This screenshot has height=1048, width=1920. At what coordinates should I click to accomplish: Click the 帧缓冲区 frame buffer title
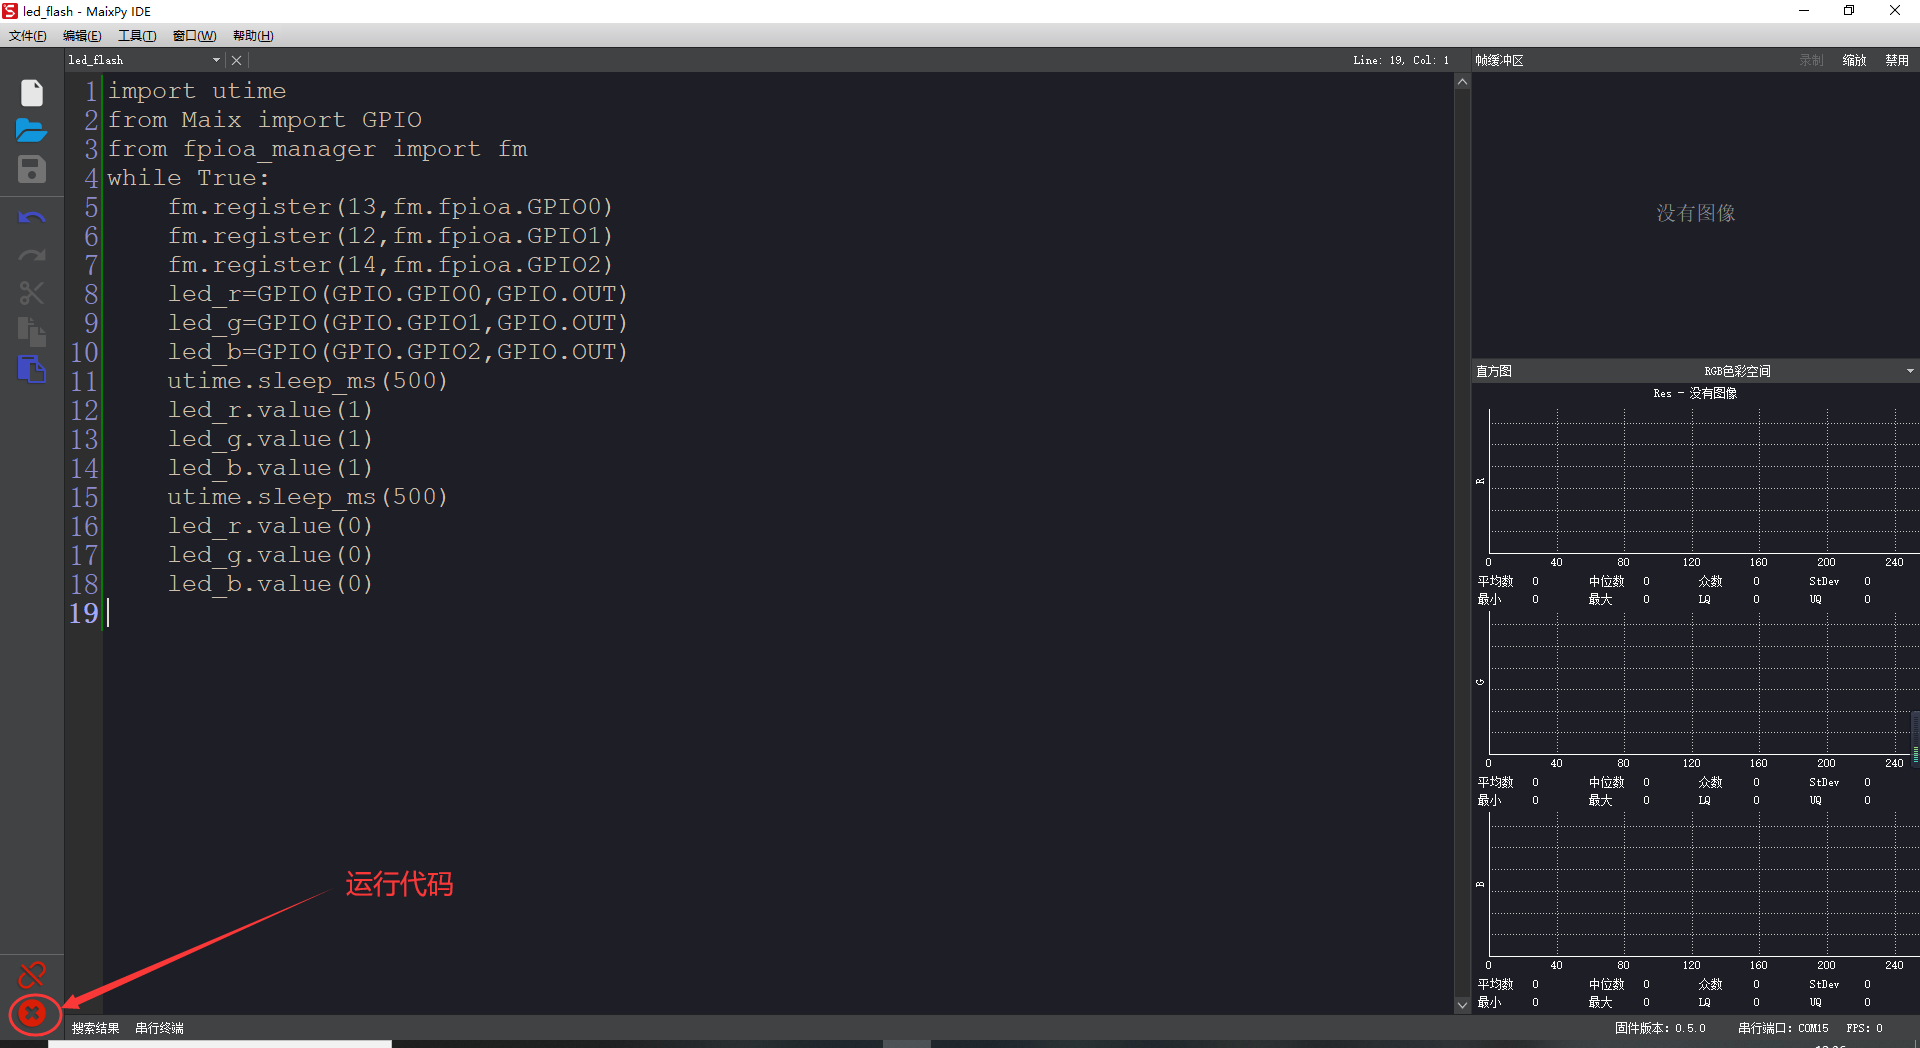click(1499, 60)
